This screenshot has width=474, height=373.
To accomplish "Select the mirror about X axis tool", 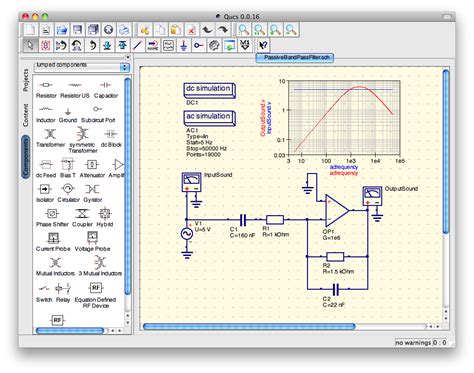I will (61, 45).
